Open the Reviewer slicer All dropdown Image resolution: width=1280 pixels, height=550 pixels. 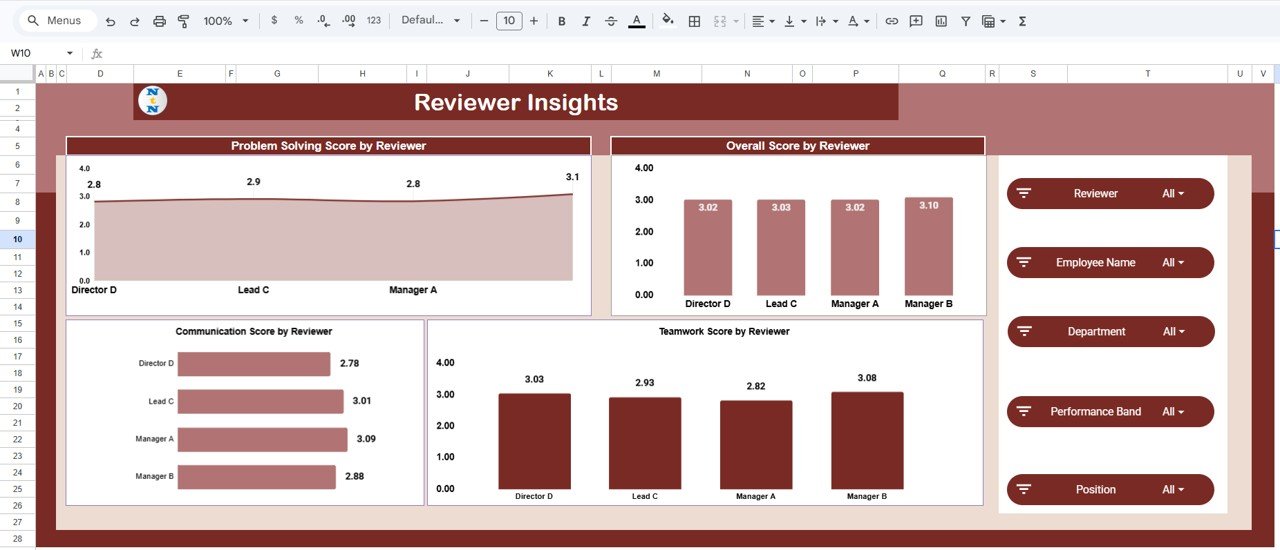click(1173, 194)
